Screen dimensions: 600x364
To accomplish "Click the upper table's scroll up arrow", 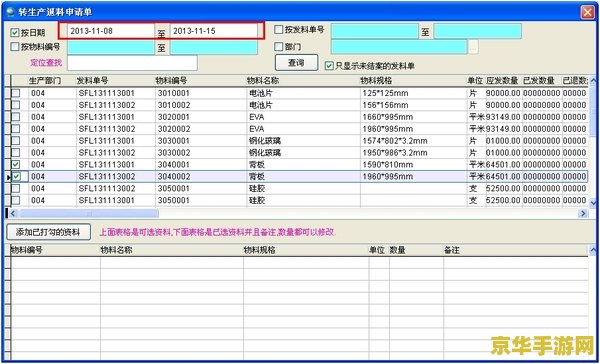I will pos(593,80).
